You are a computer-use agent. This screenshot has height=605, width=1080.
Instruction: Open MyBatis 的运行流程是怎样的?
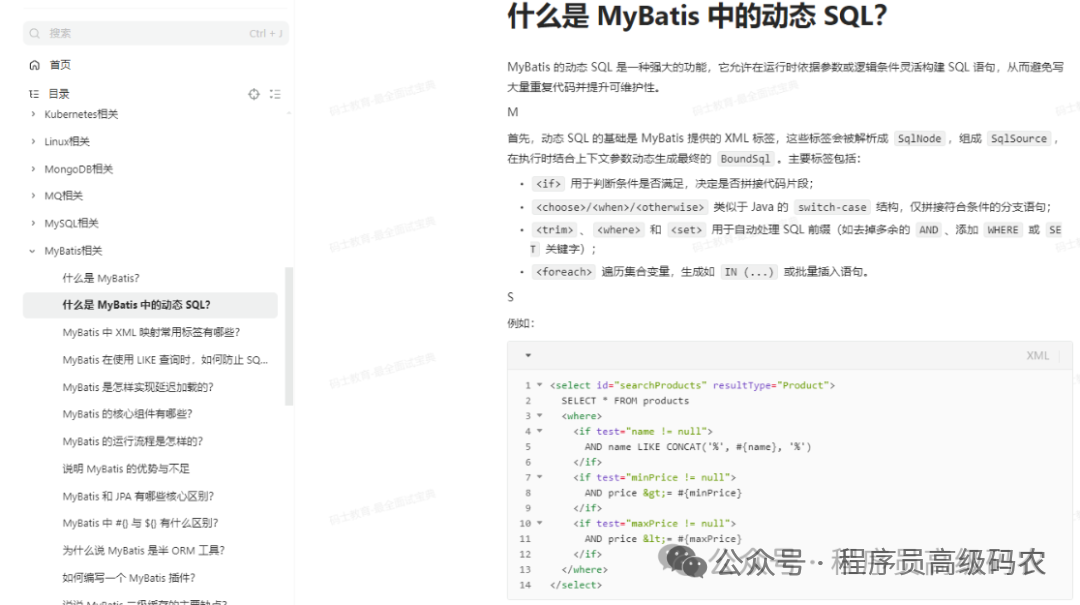coord(132,441)
